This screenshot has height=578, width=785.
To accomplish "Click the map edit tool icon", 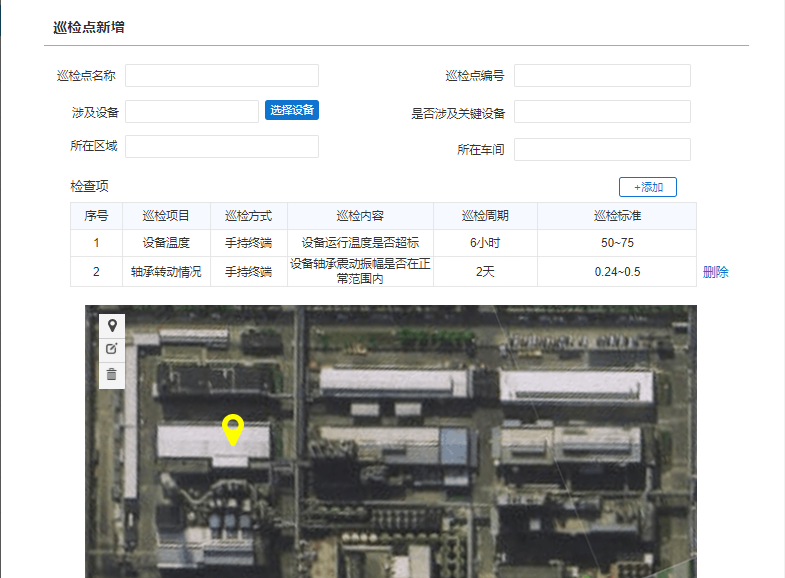I will (112, 349).
